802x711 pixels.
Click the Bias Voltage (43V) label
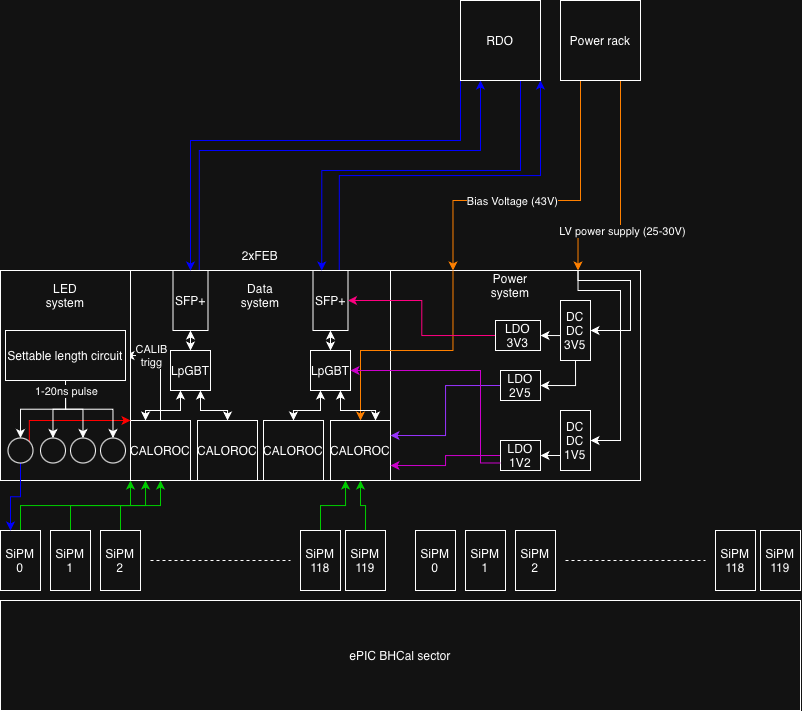[511, 201]
